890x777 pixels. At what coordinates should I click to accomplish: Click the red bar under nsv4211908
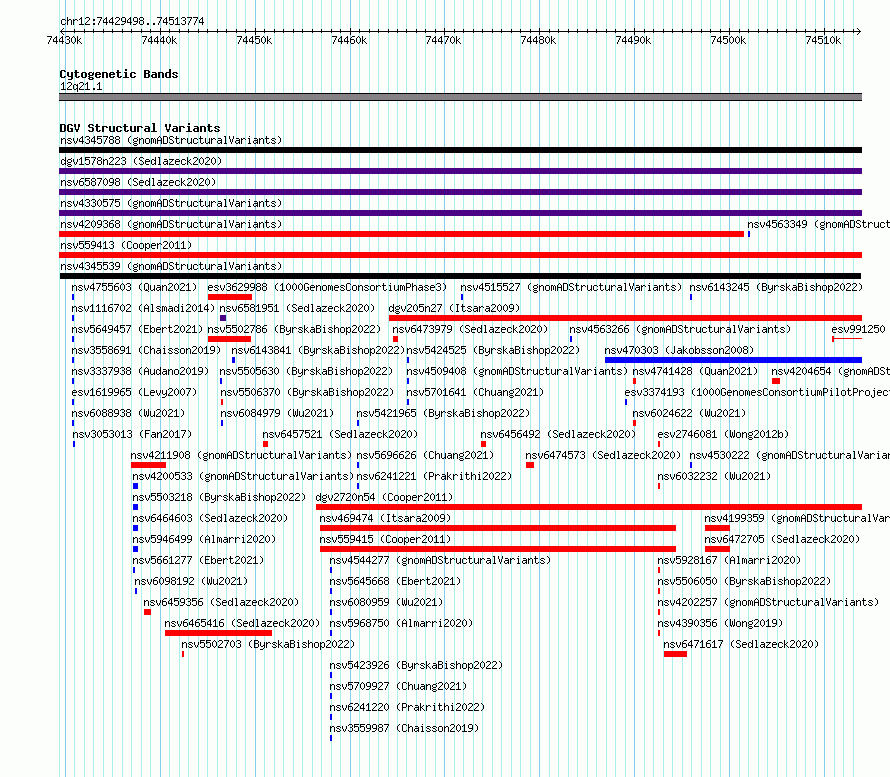(x=148, y=465)
